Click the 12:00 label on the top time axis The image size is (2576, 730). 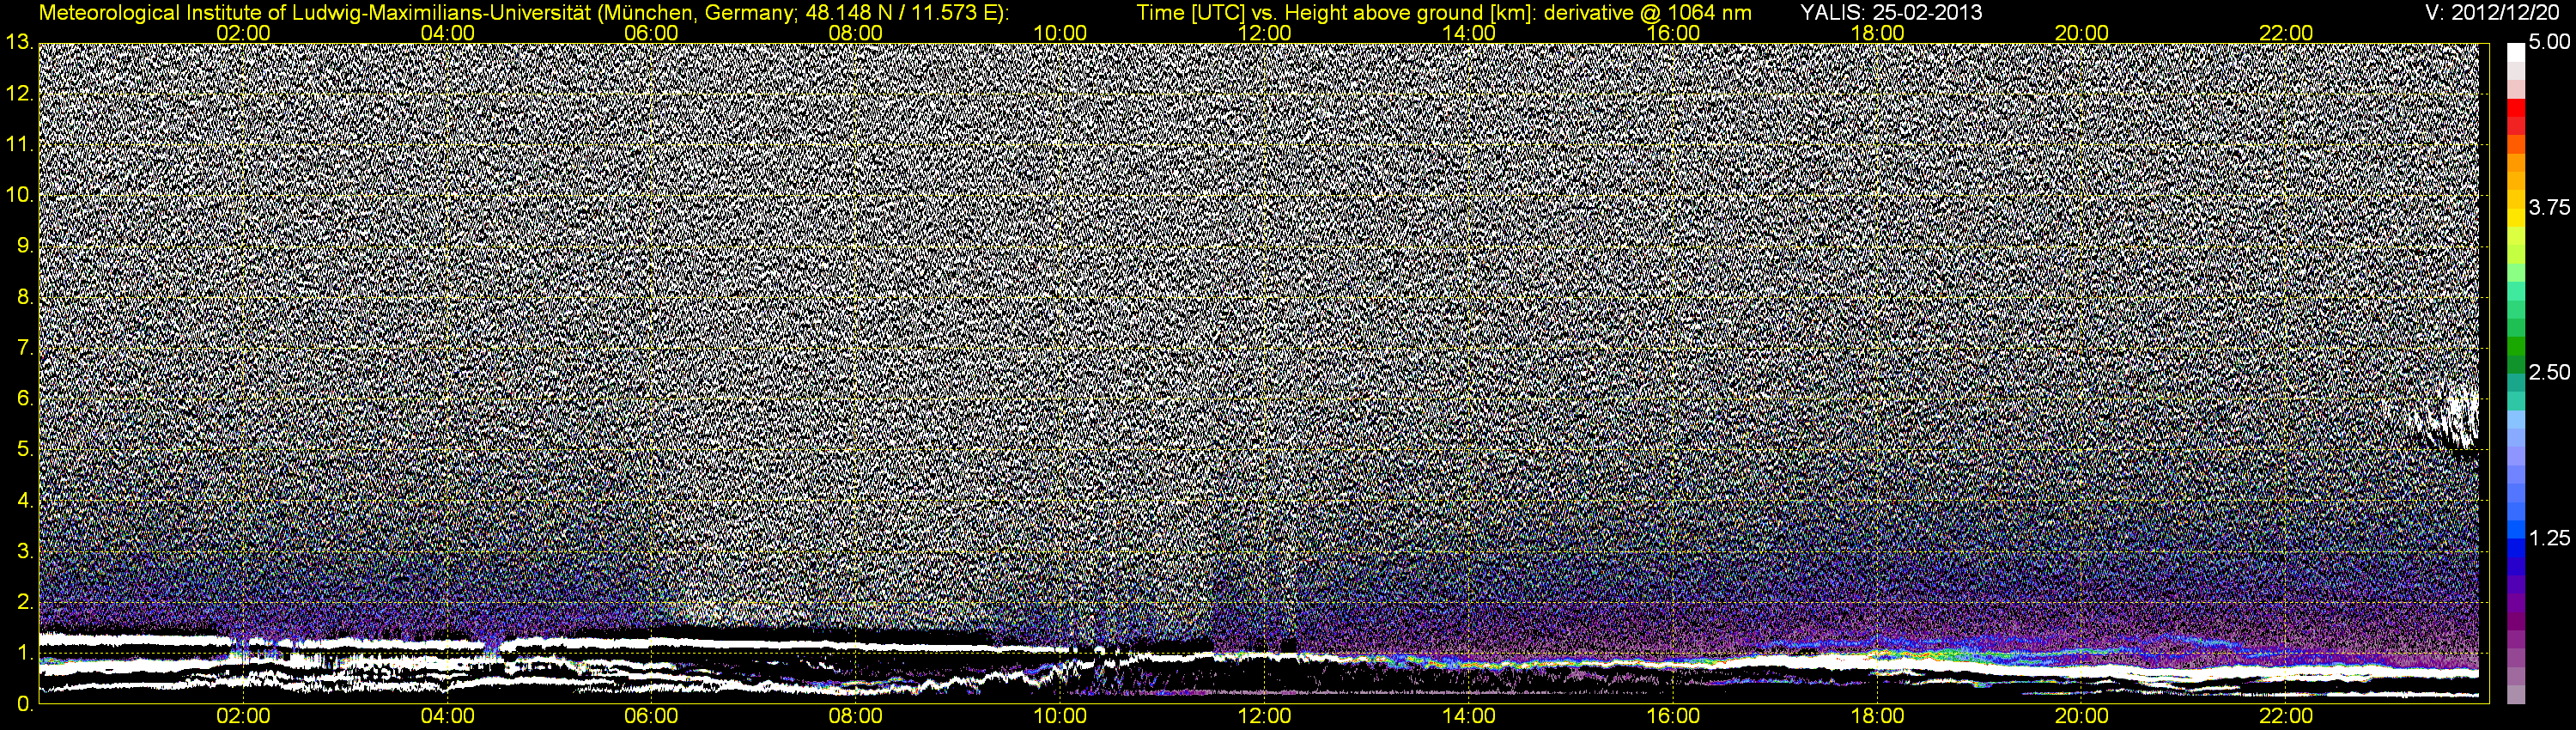1264,33
